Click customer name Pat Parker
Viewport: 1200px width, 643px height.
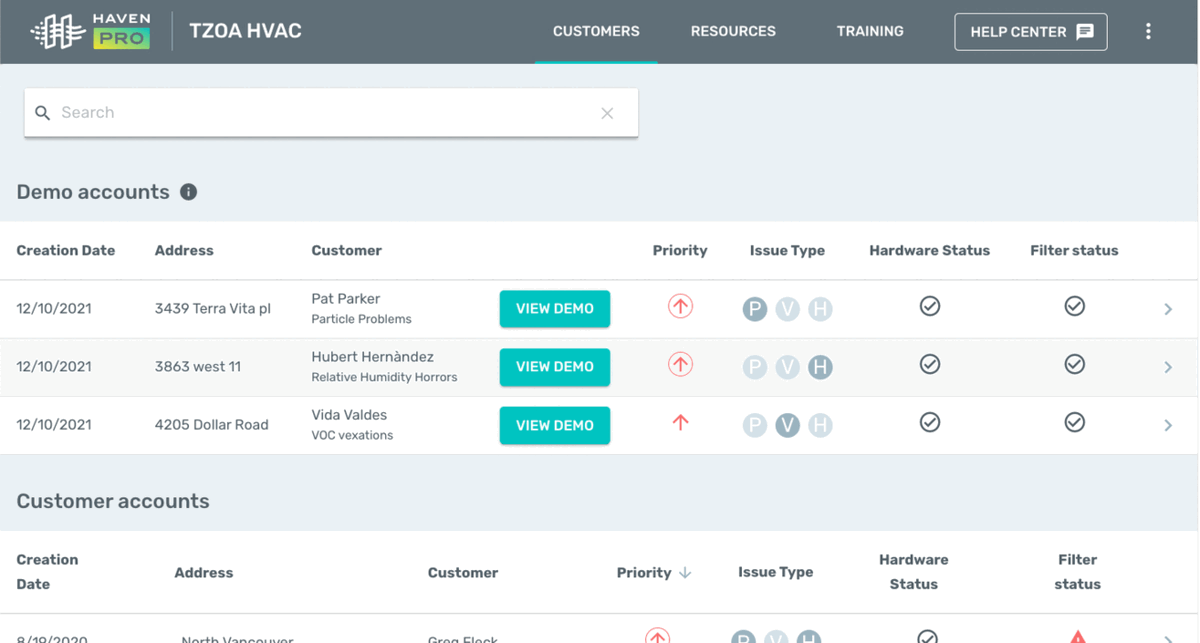(346, 299)
